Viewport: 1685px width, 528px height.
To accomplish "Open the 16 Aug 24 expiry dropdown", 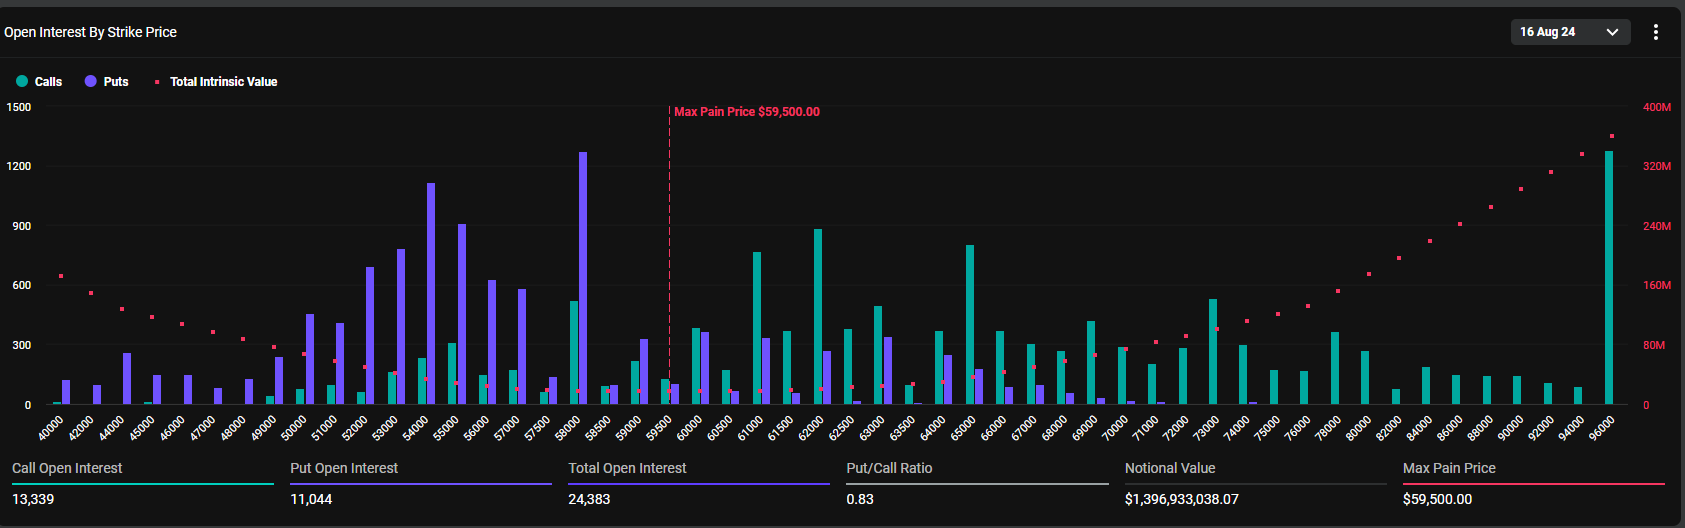I will (x=1569, y=32).
